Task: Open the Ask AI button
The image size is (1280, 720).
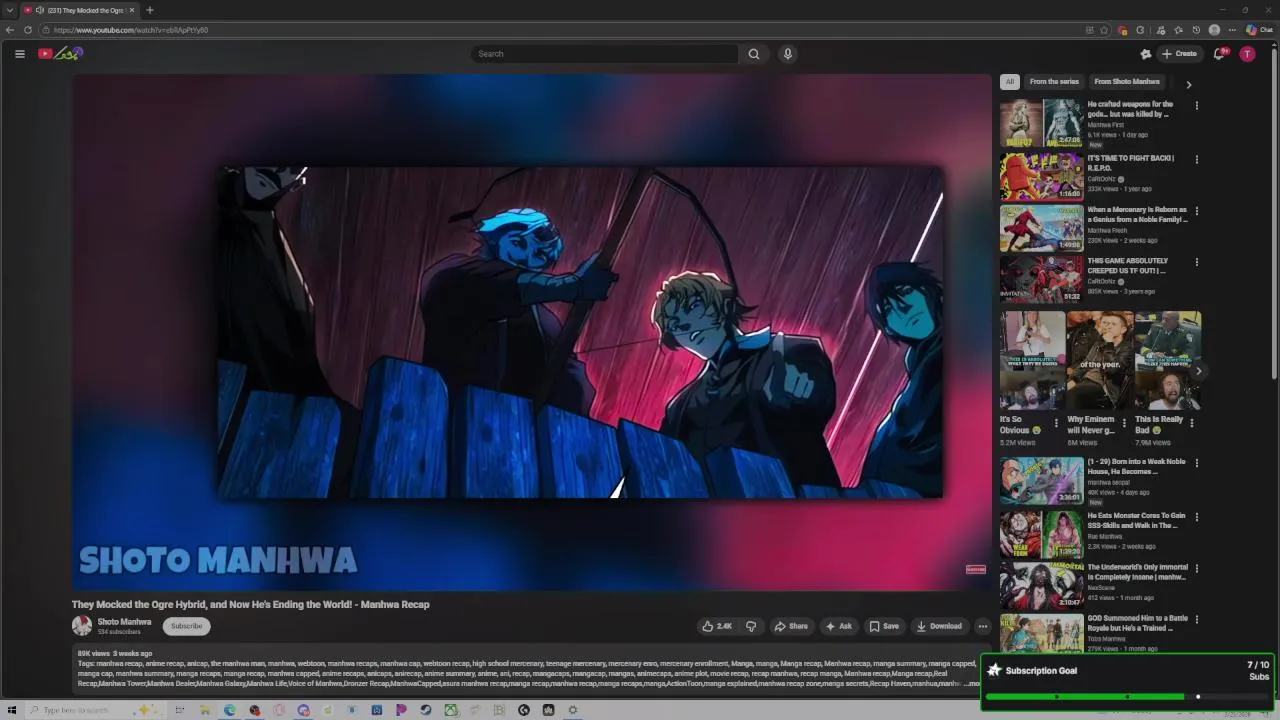Action: click(x=838, y=626)
